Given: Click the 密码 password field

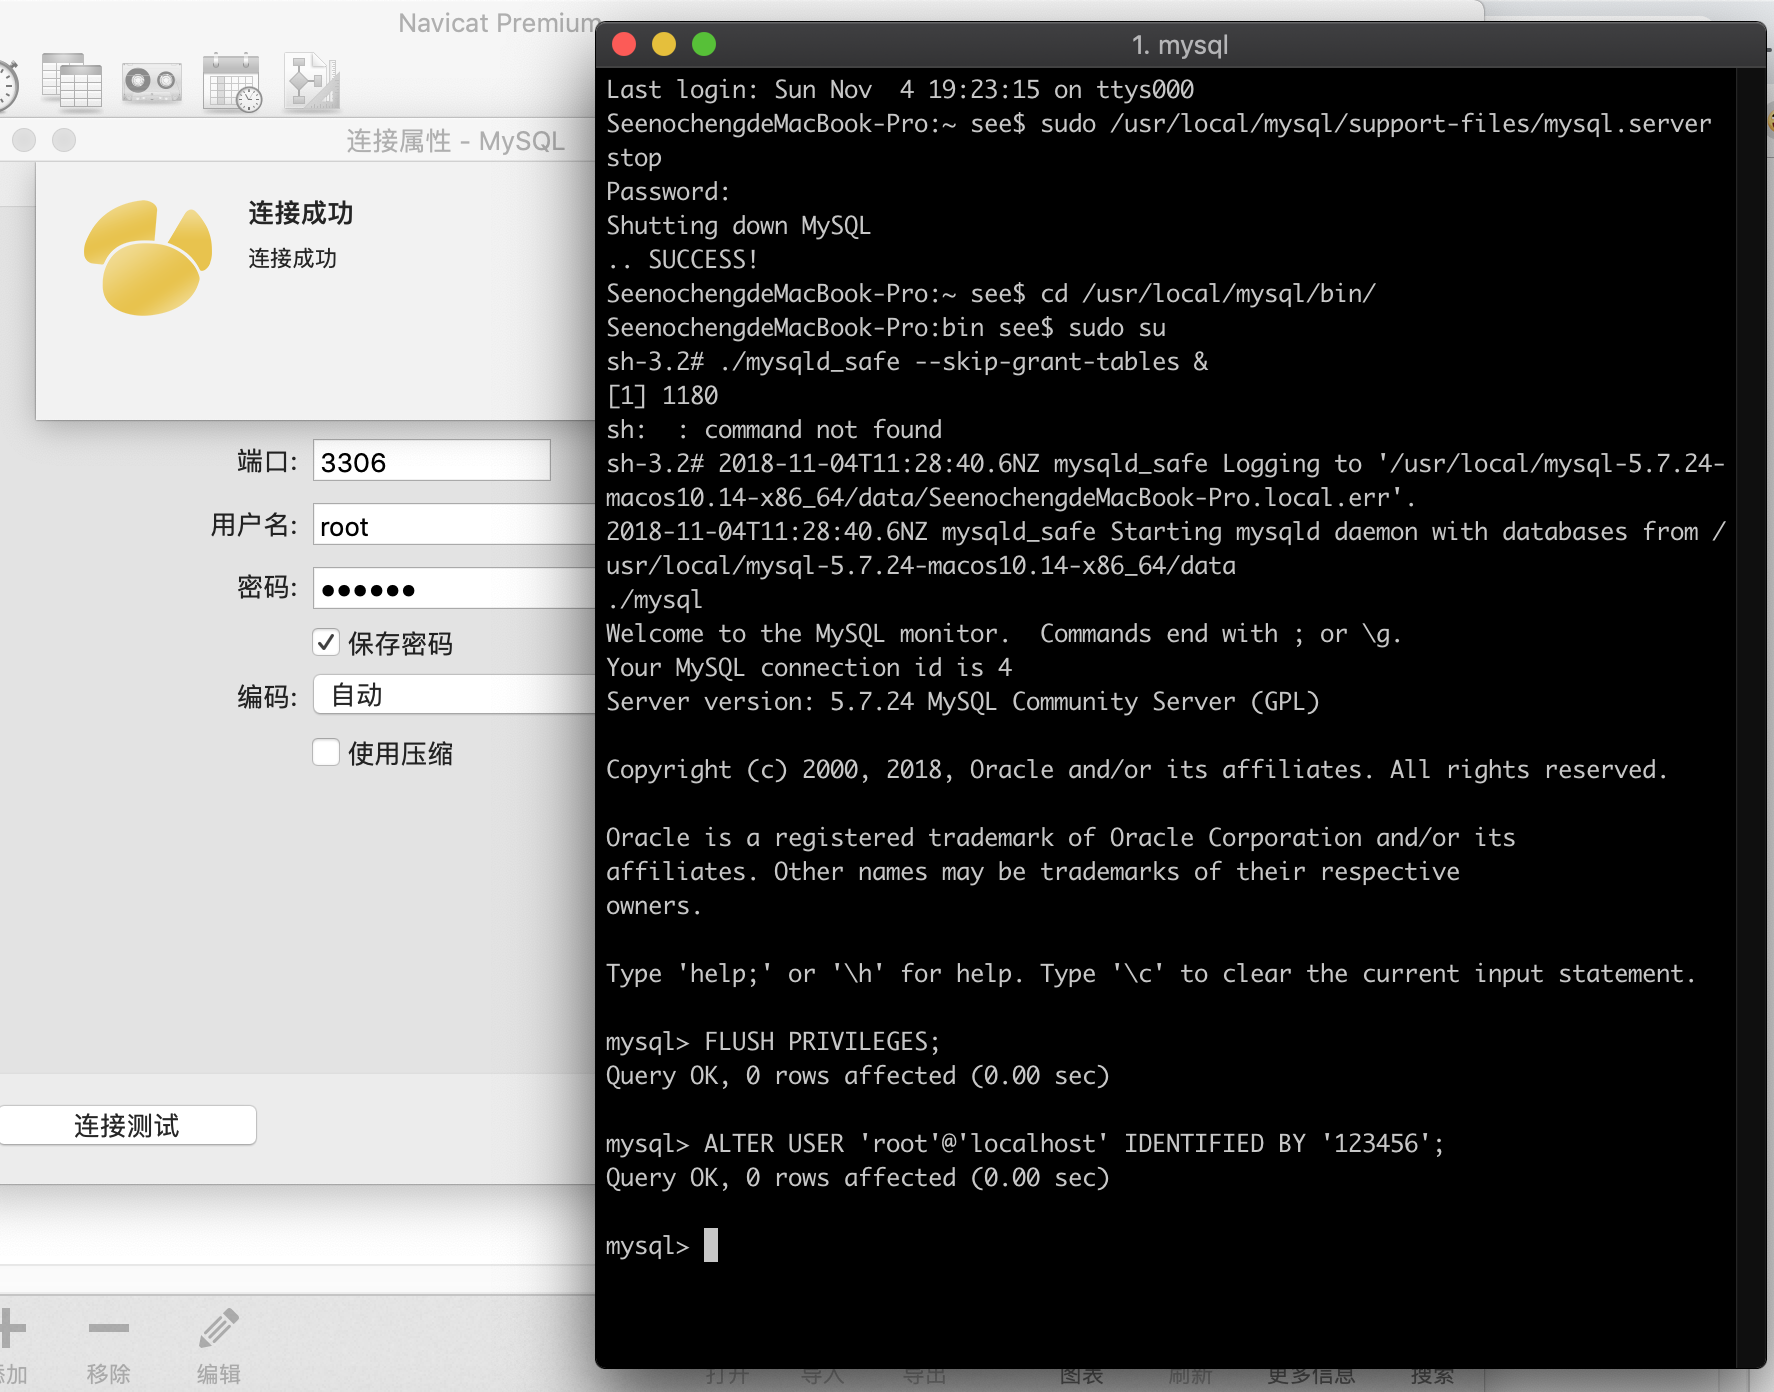Looking at the screenshot, I should pyautogui.click(x=454, y=588).
